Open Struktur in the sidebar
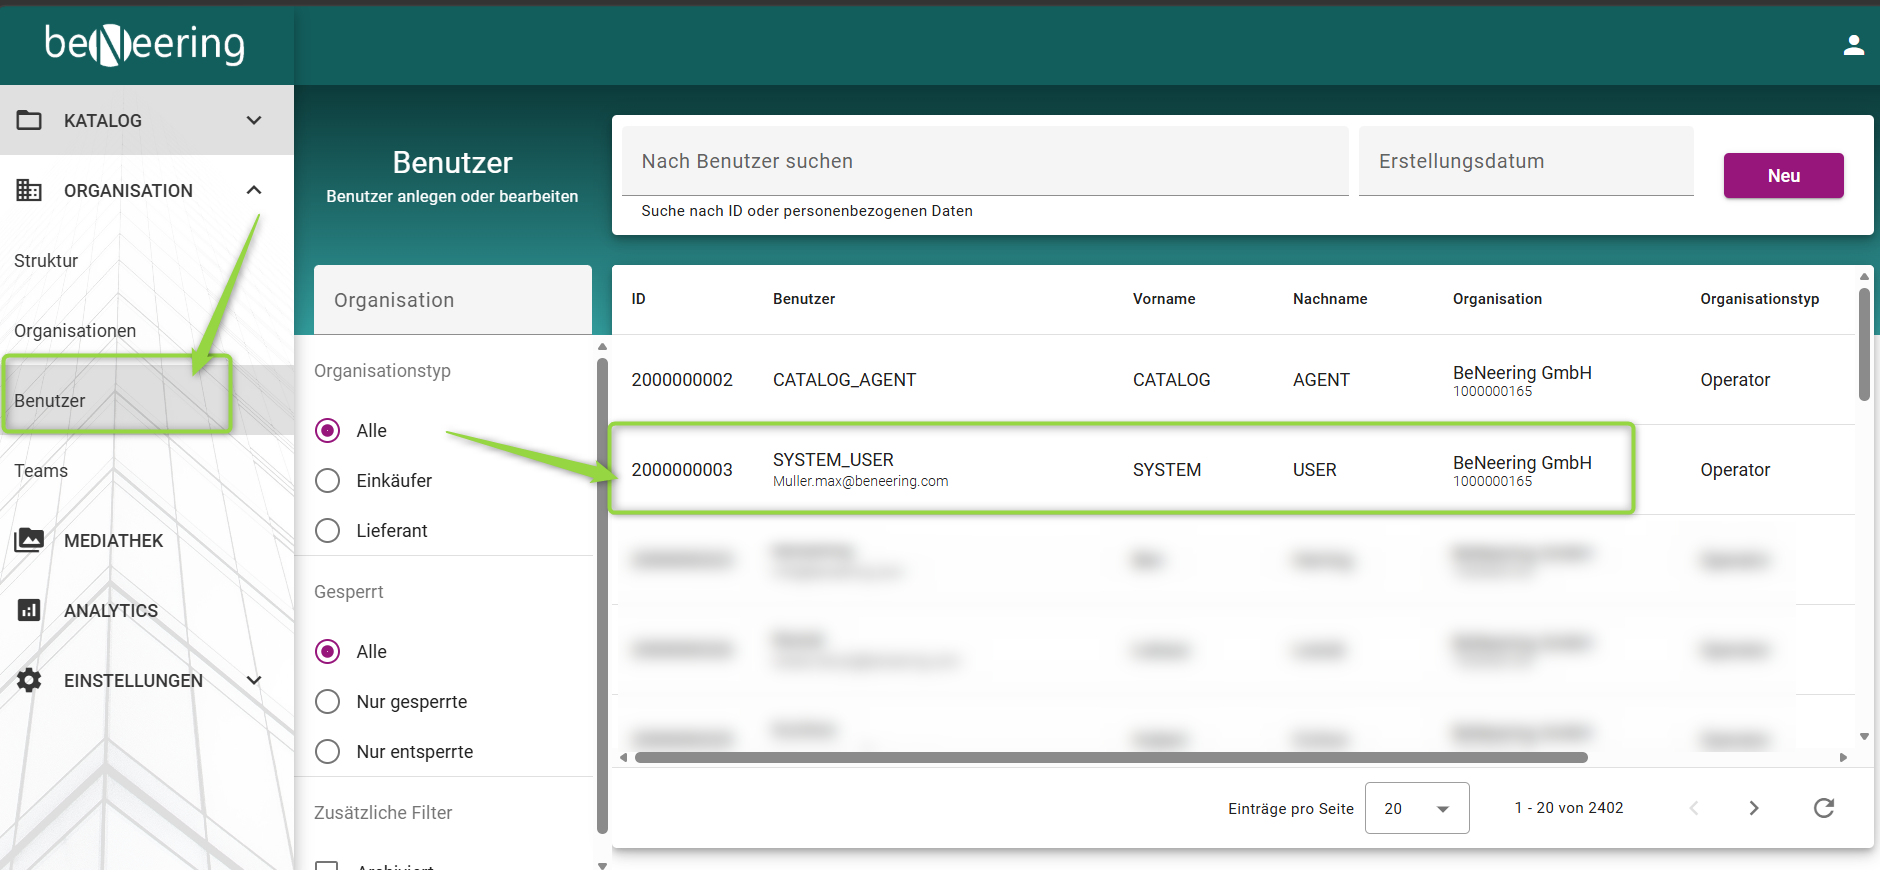This screenshot has height=870, width=1880. click(x=46, y=260)
